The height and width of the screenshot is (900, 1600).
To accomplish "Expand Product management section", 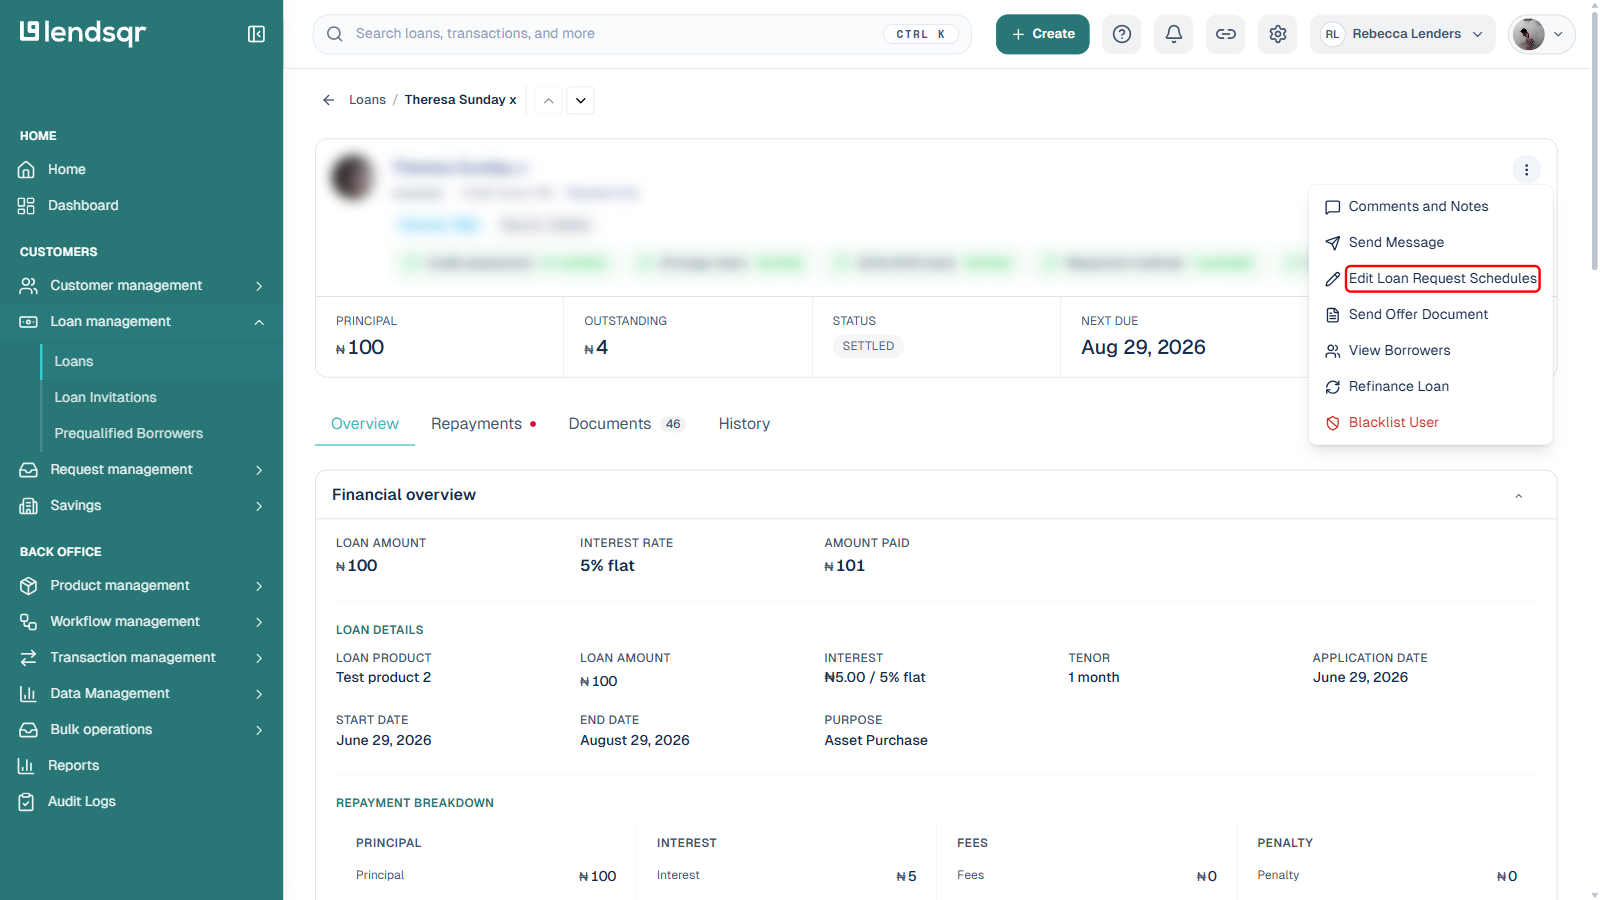I will coord(141,585).
